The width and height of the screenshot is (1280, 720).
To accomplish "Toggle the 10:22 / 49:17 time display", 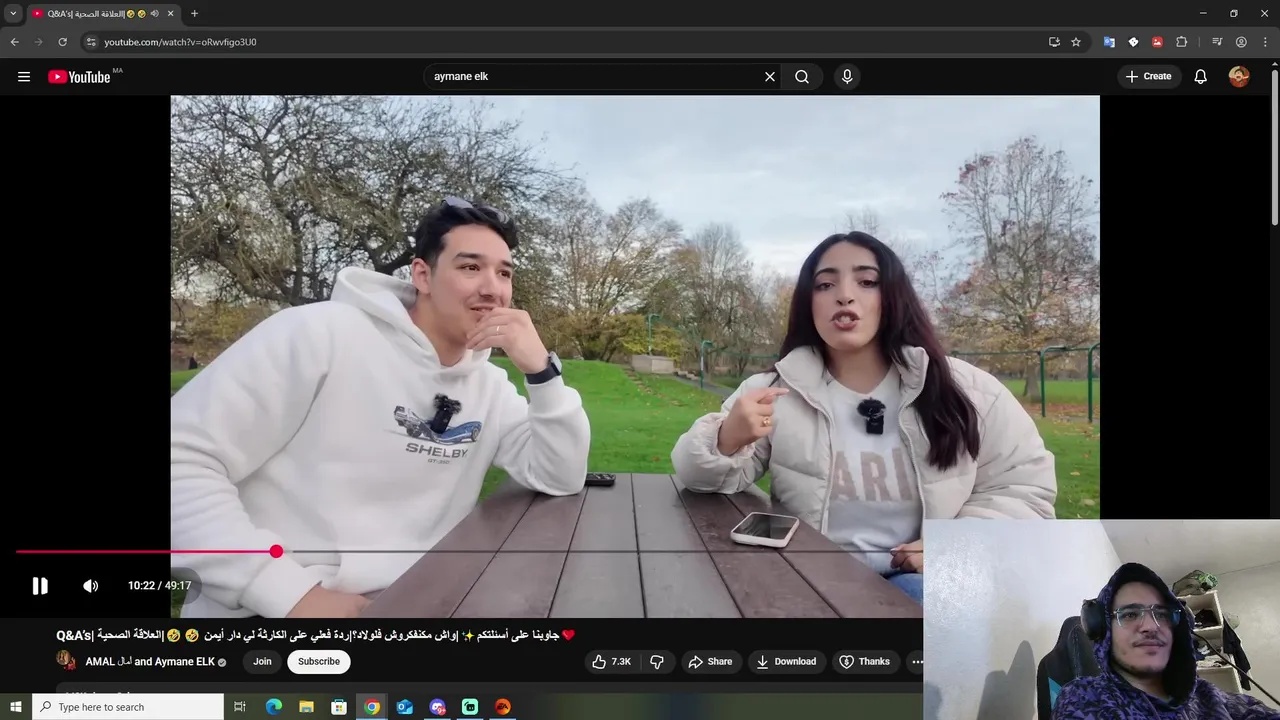I will [x=159, y=586].
